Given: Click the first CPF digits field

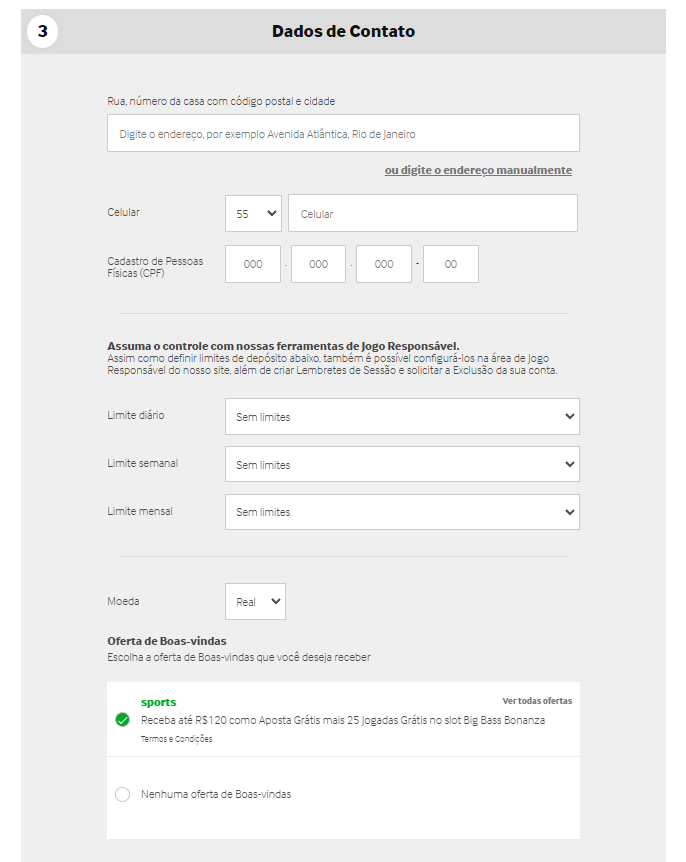Looking at the screenshot, I should 253,264.
